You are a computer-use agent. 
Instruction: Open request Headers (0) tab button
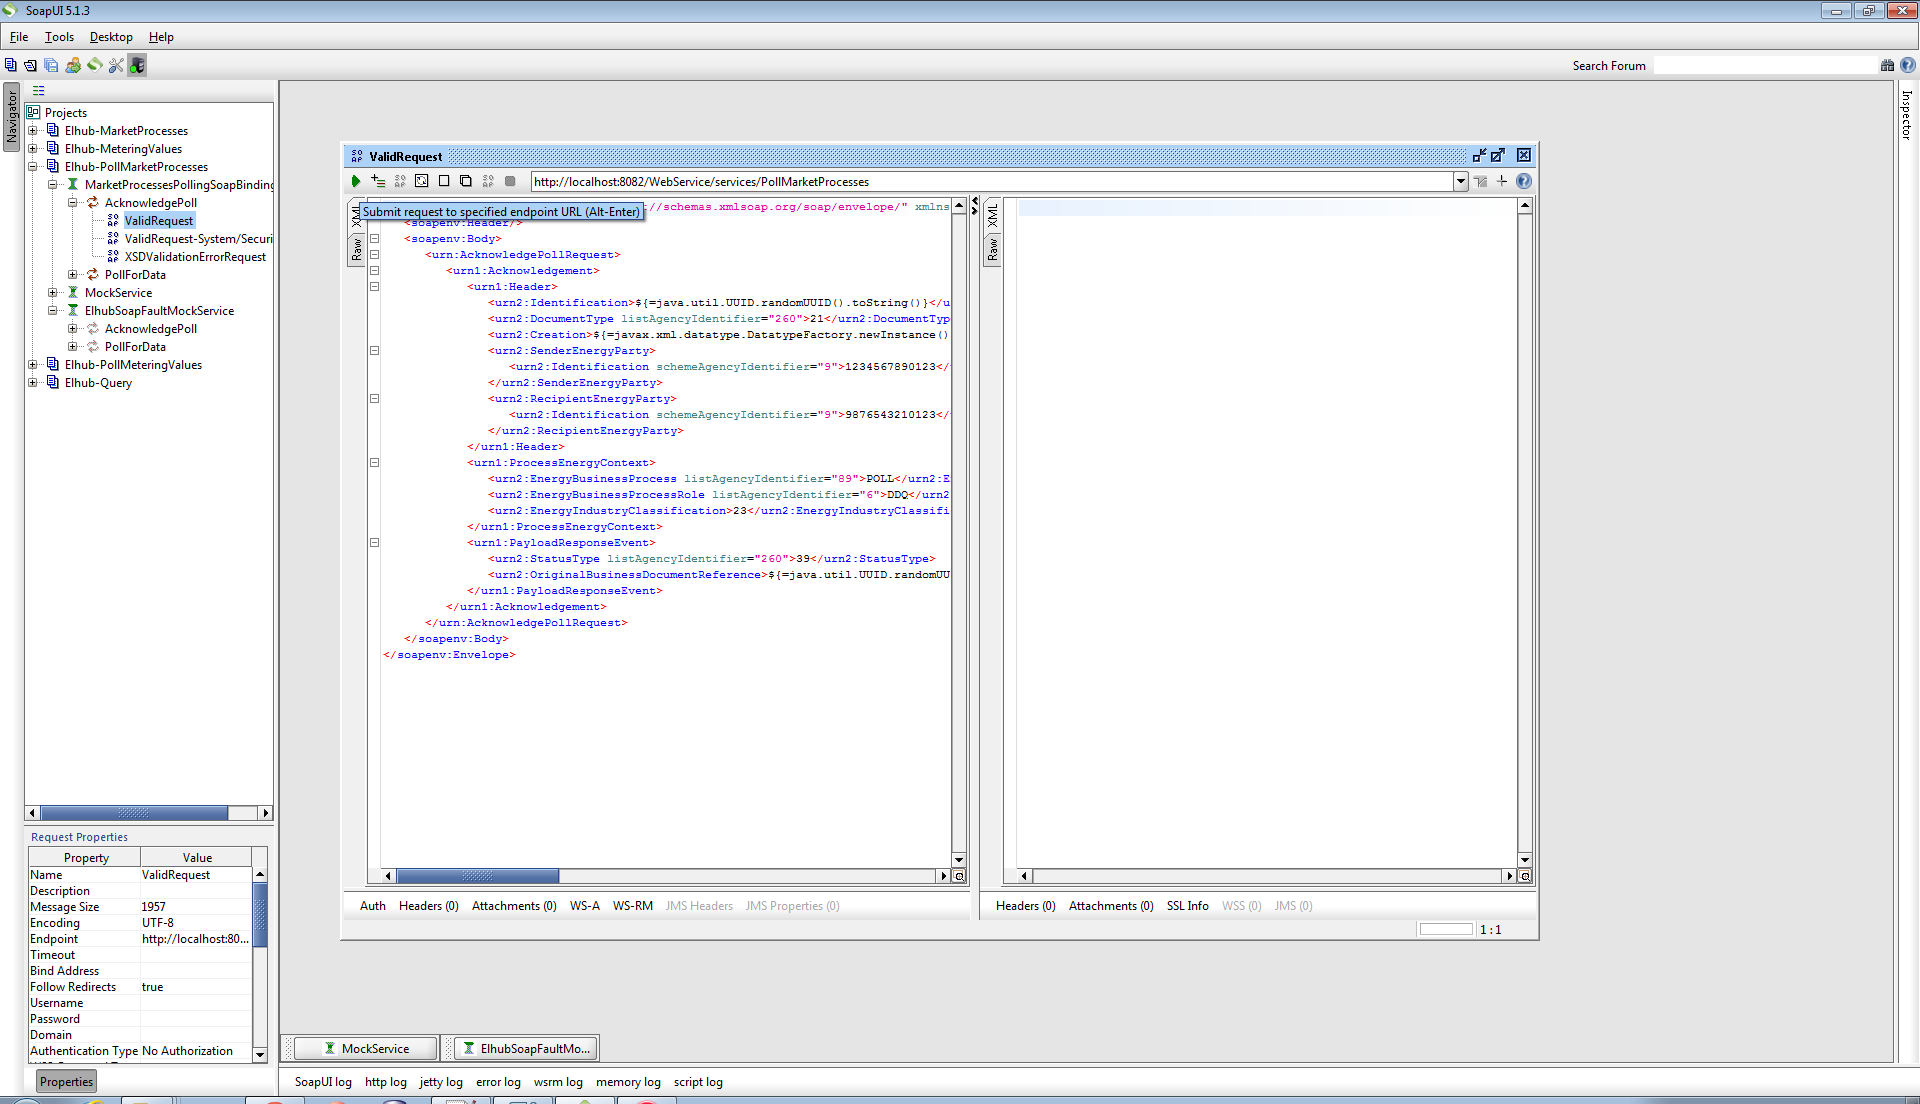coord(428,906)
